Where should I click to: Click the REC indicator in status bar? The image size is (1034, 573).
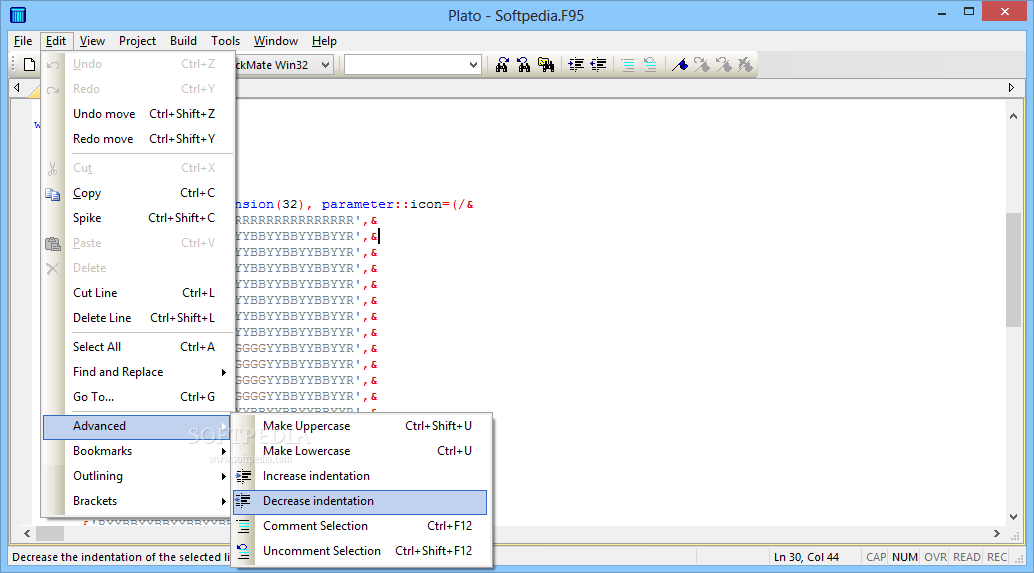point(996,557)
